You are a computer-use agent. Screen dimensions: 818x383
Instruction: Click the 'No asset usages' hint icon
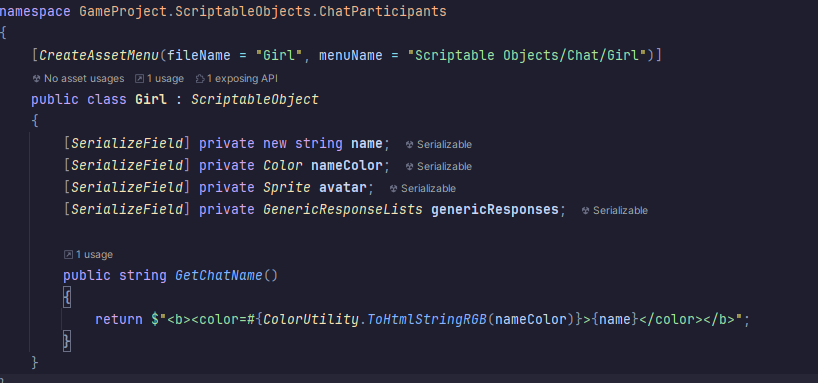coord(36,79)
